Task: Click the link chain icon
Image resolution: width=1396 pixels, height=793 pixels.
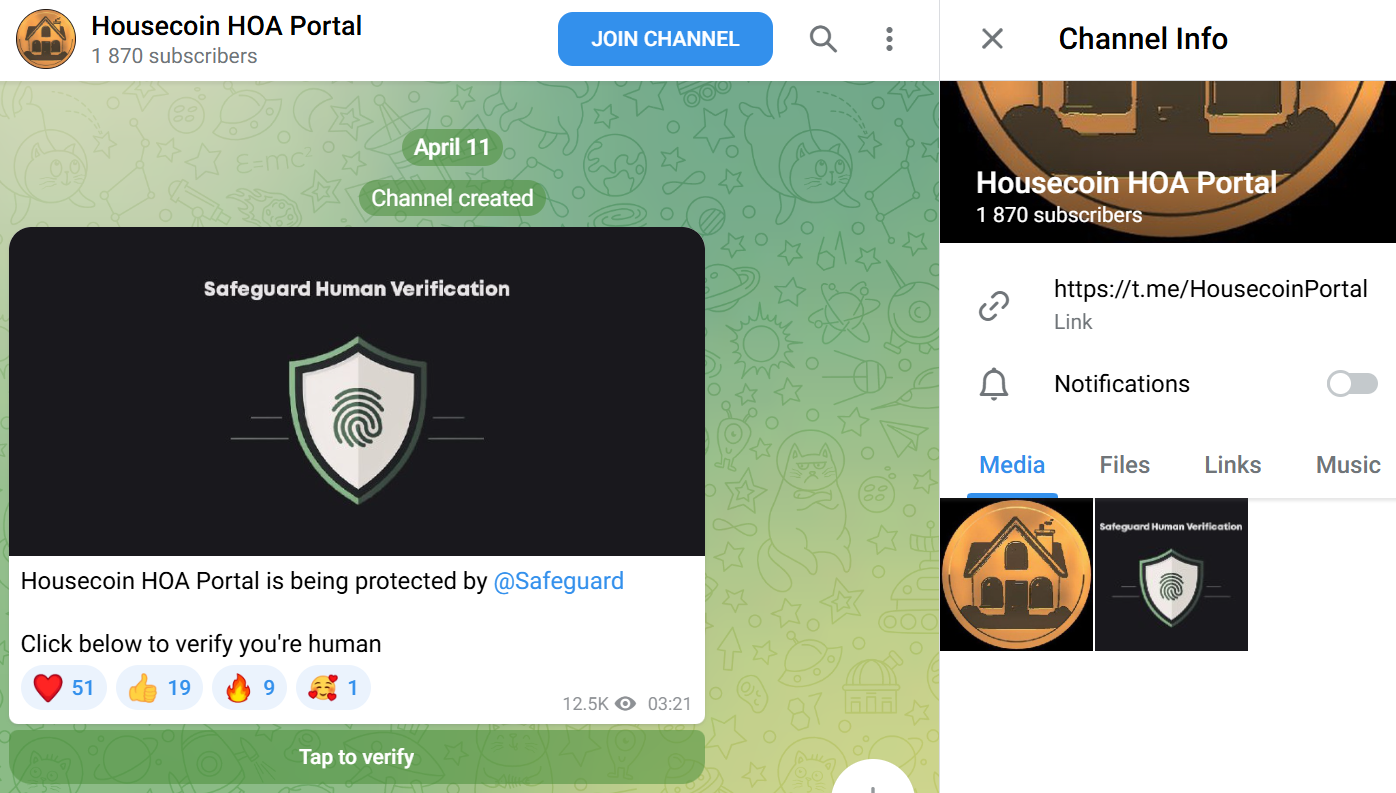Action: pos(993,305)
